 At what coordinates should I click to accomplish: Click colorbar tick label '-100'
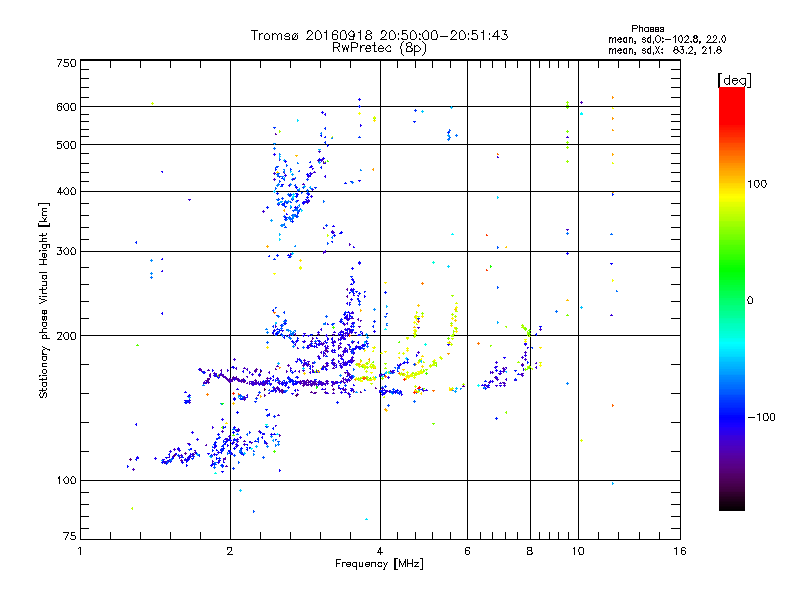[x=761, y=417]
